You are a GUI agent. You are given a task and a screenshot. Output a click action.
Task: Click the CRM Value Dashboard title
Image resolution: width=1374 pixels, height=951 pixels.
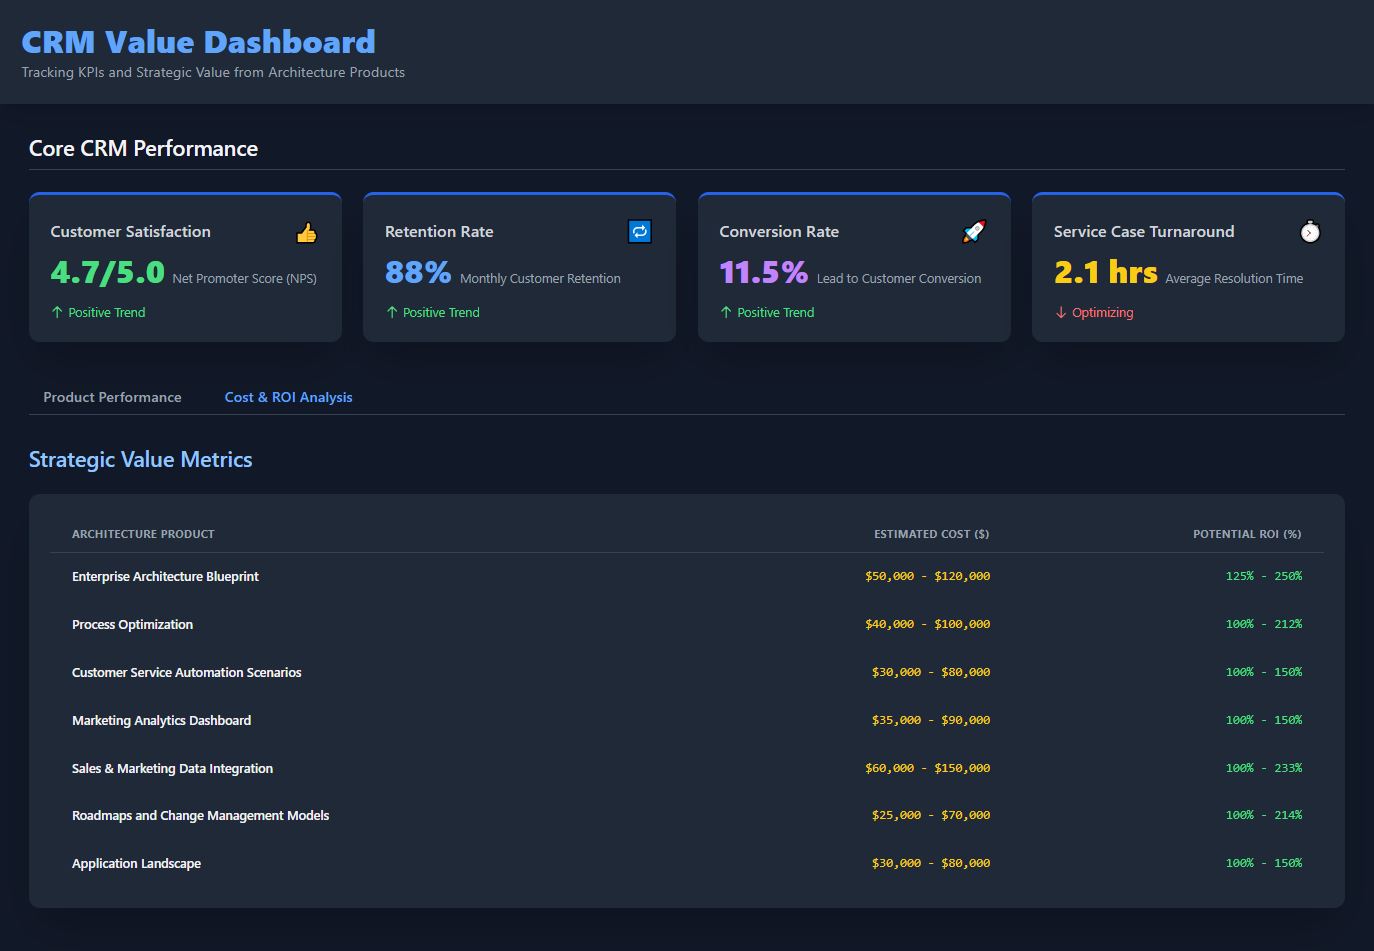(x=198, y=42)
